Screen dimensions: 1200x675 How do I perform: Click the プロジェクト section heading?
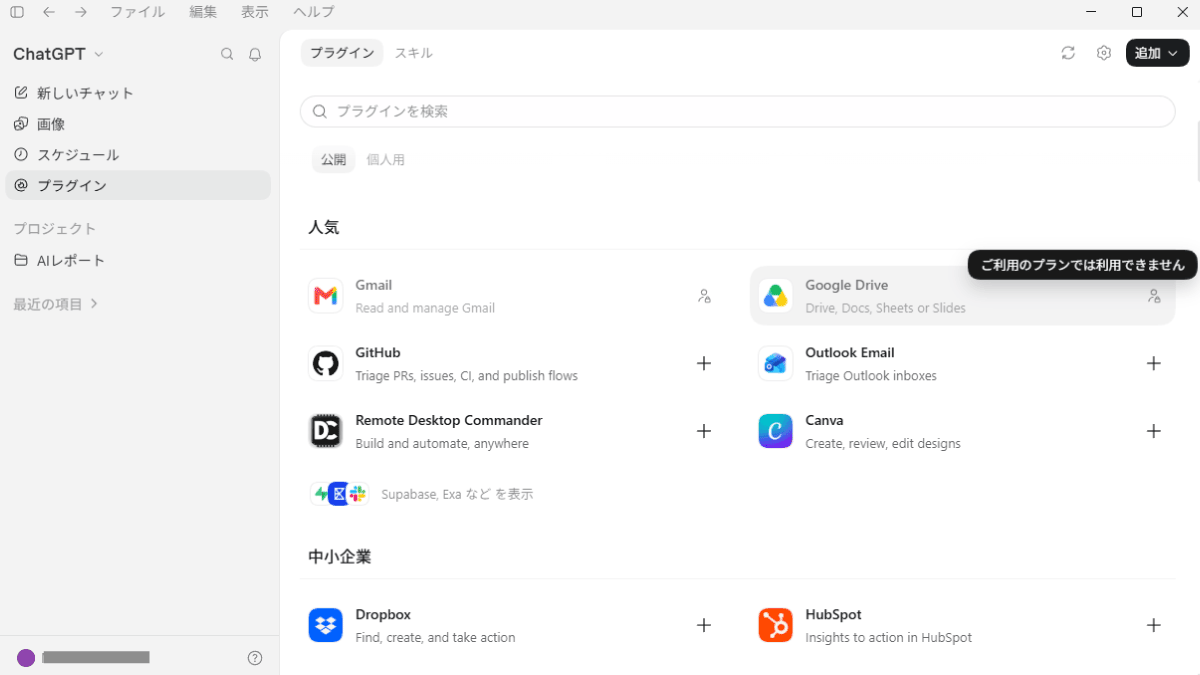[x=55, y=229]
